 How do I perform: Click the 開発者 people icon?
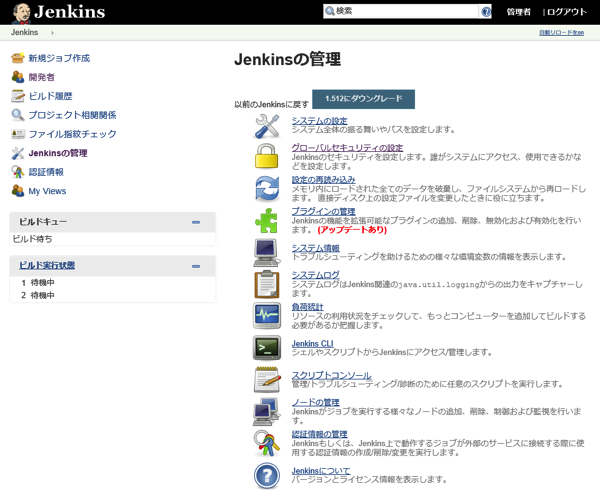(x=18, y=77)
